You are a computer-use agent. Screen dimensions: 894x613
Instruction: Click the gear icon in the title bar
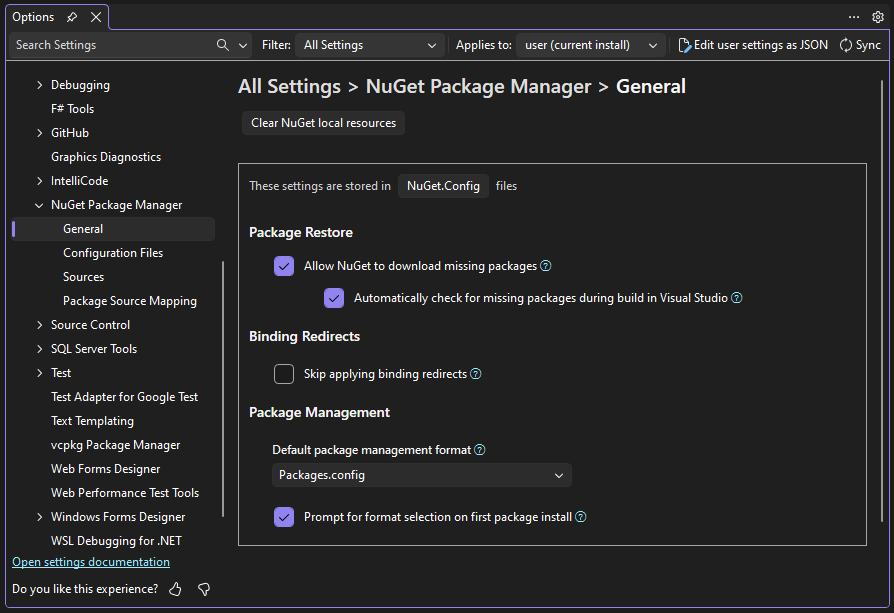(877, 16)
